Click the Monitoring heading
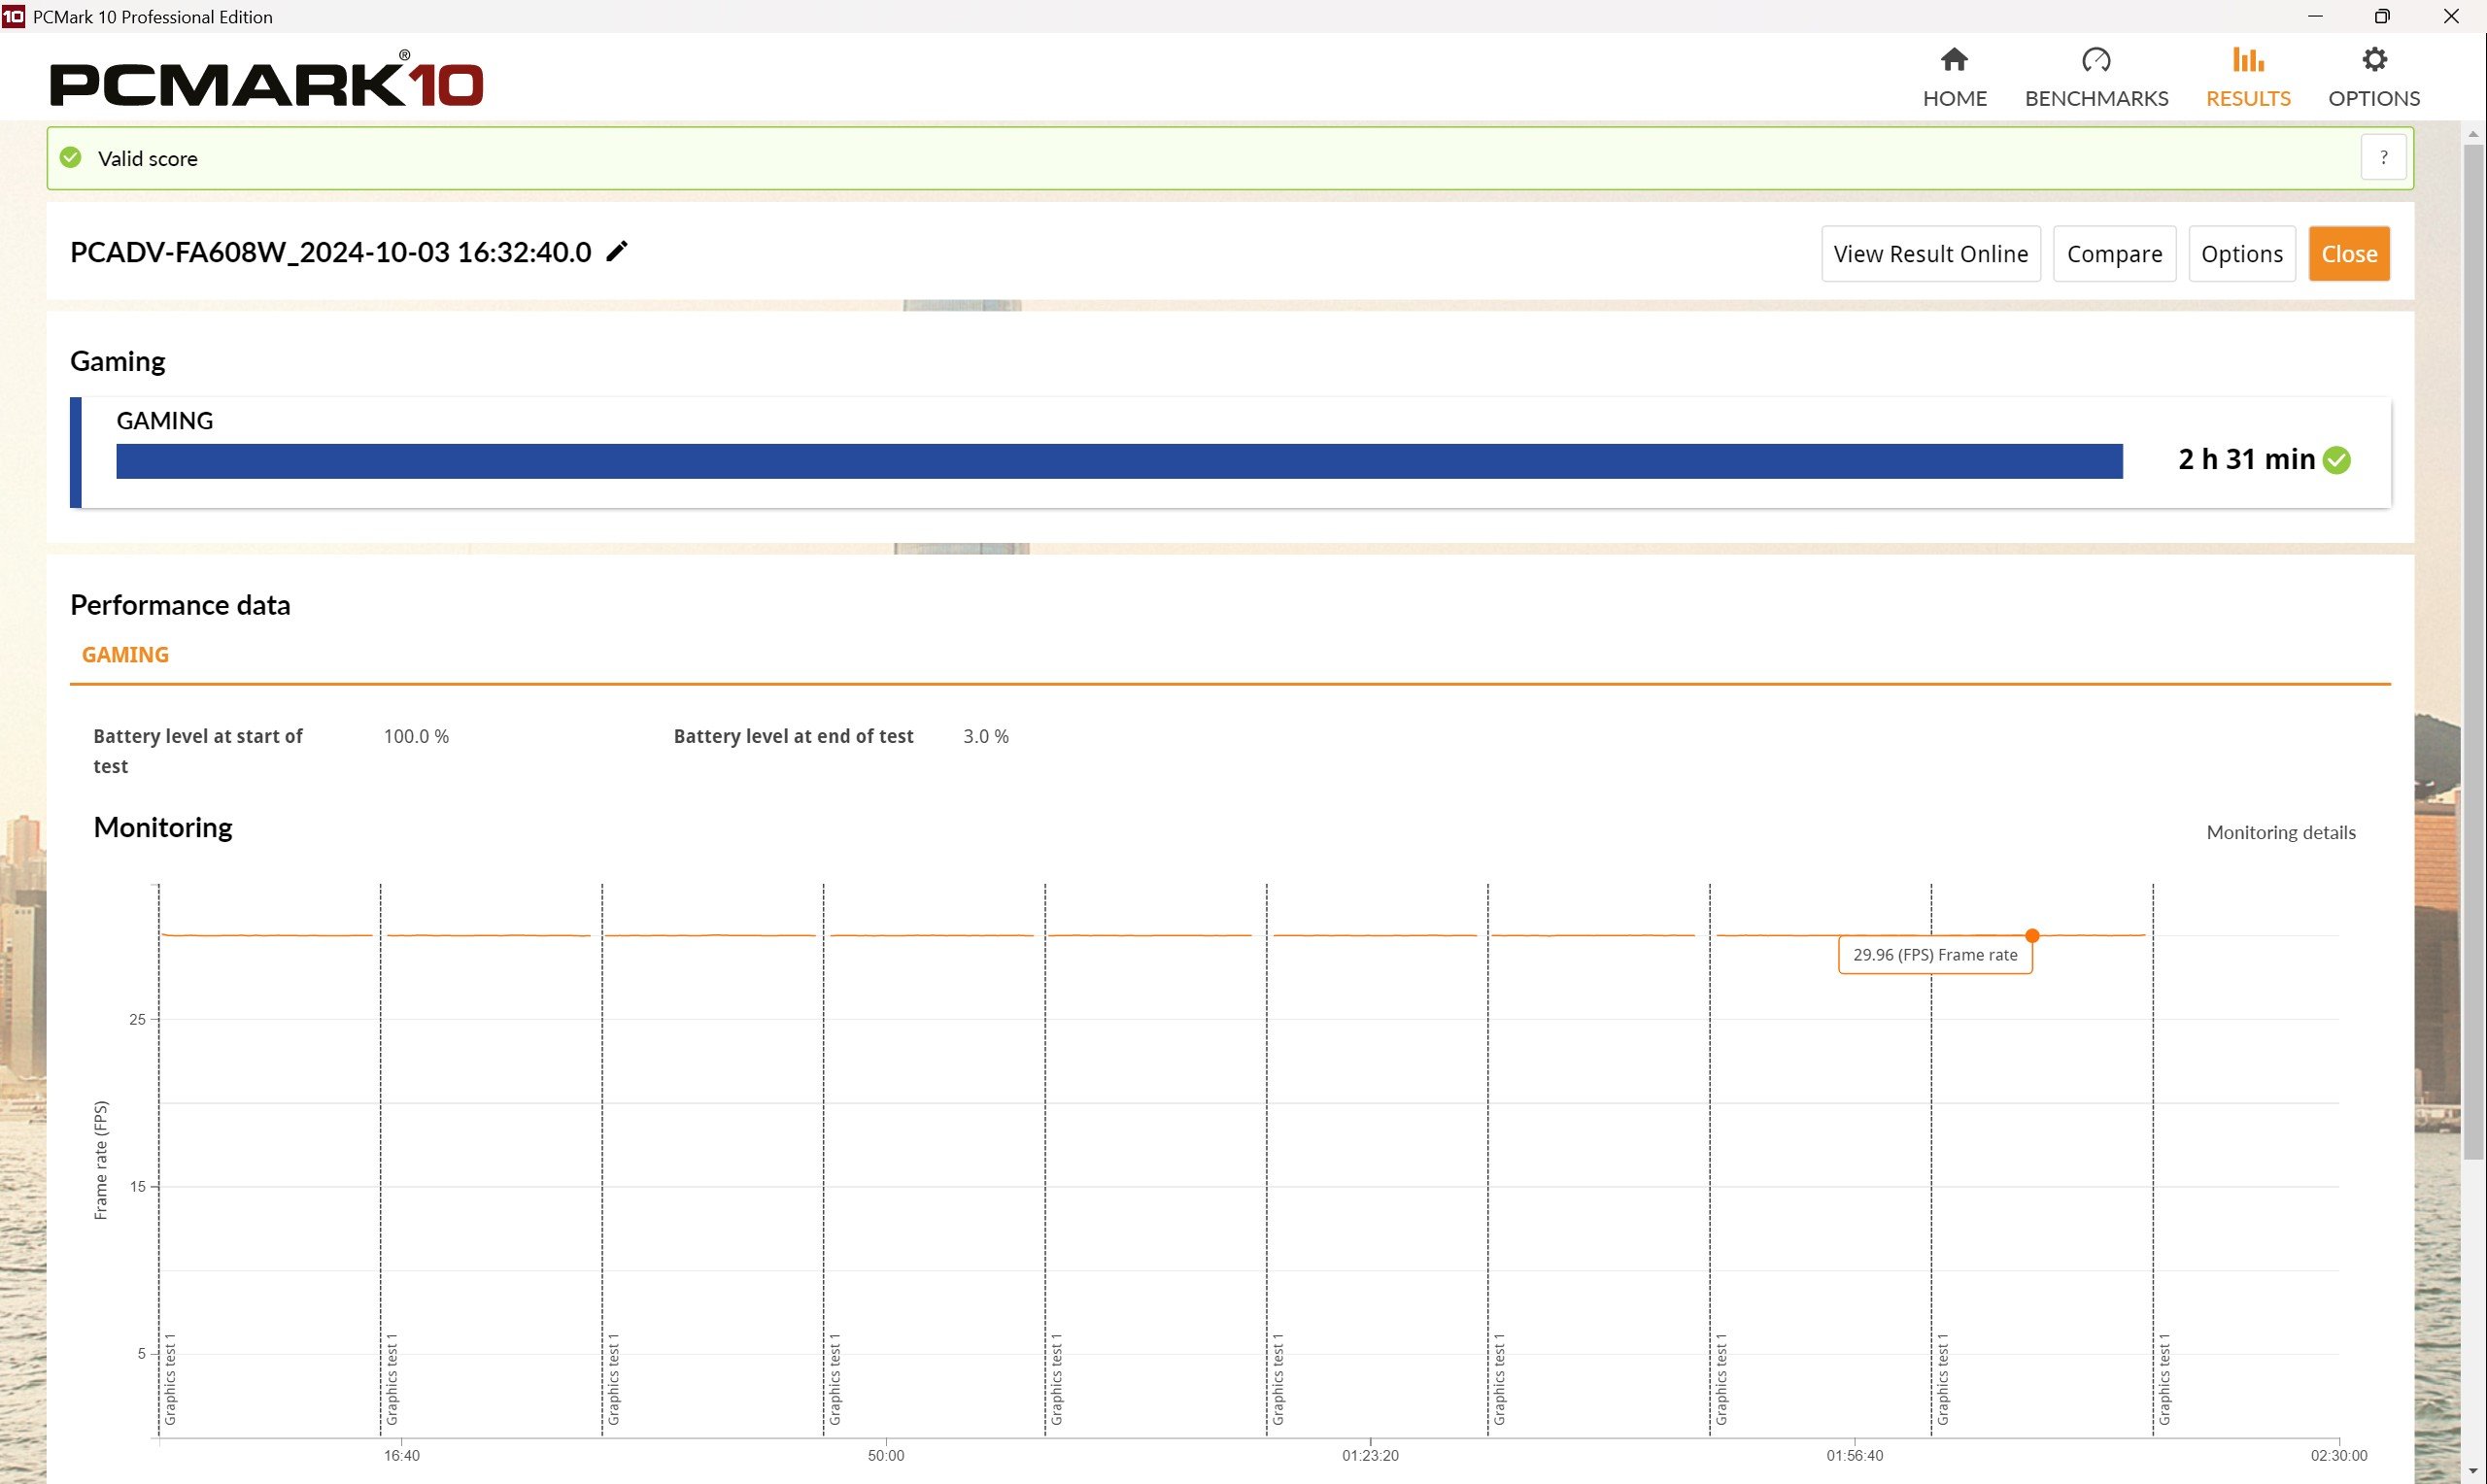 pos(163,827)
